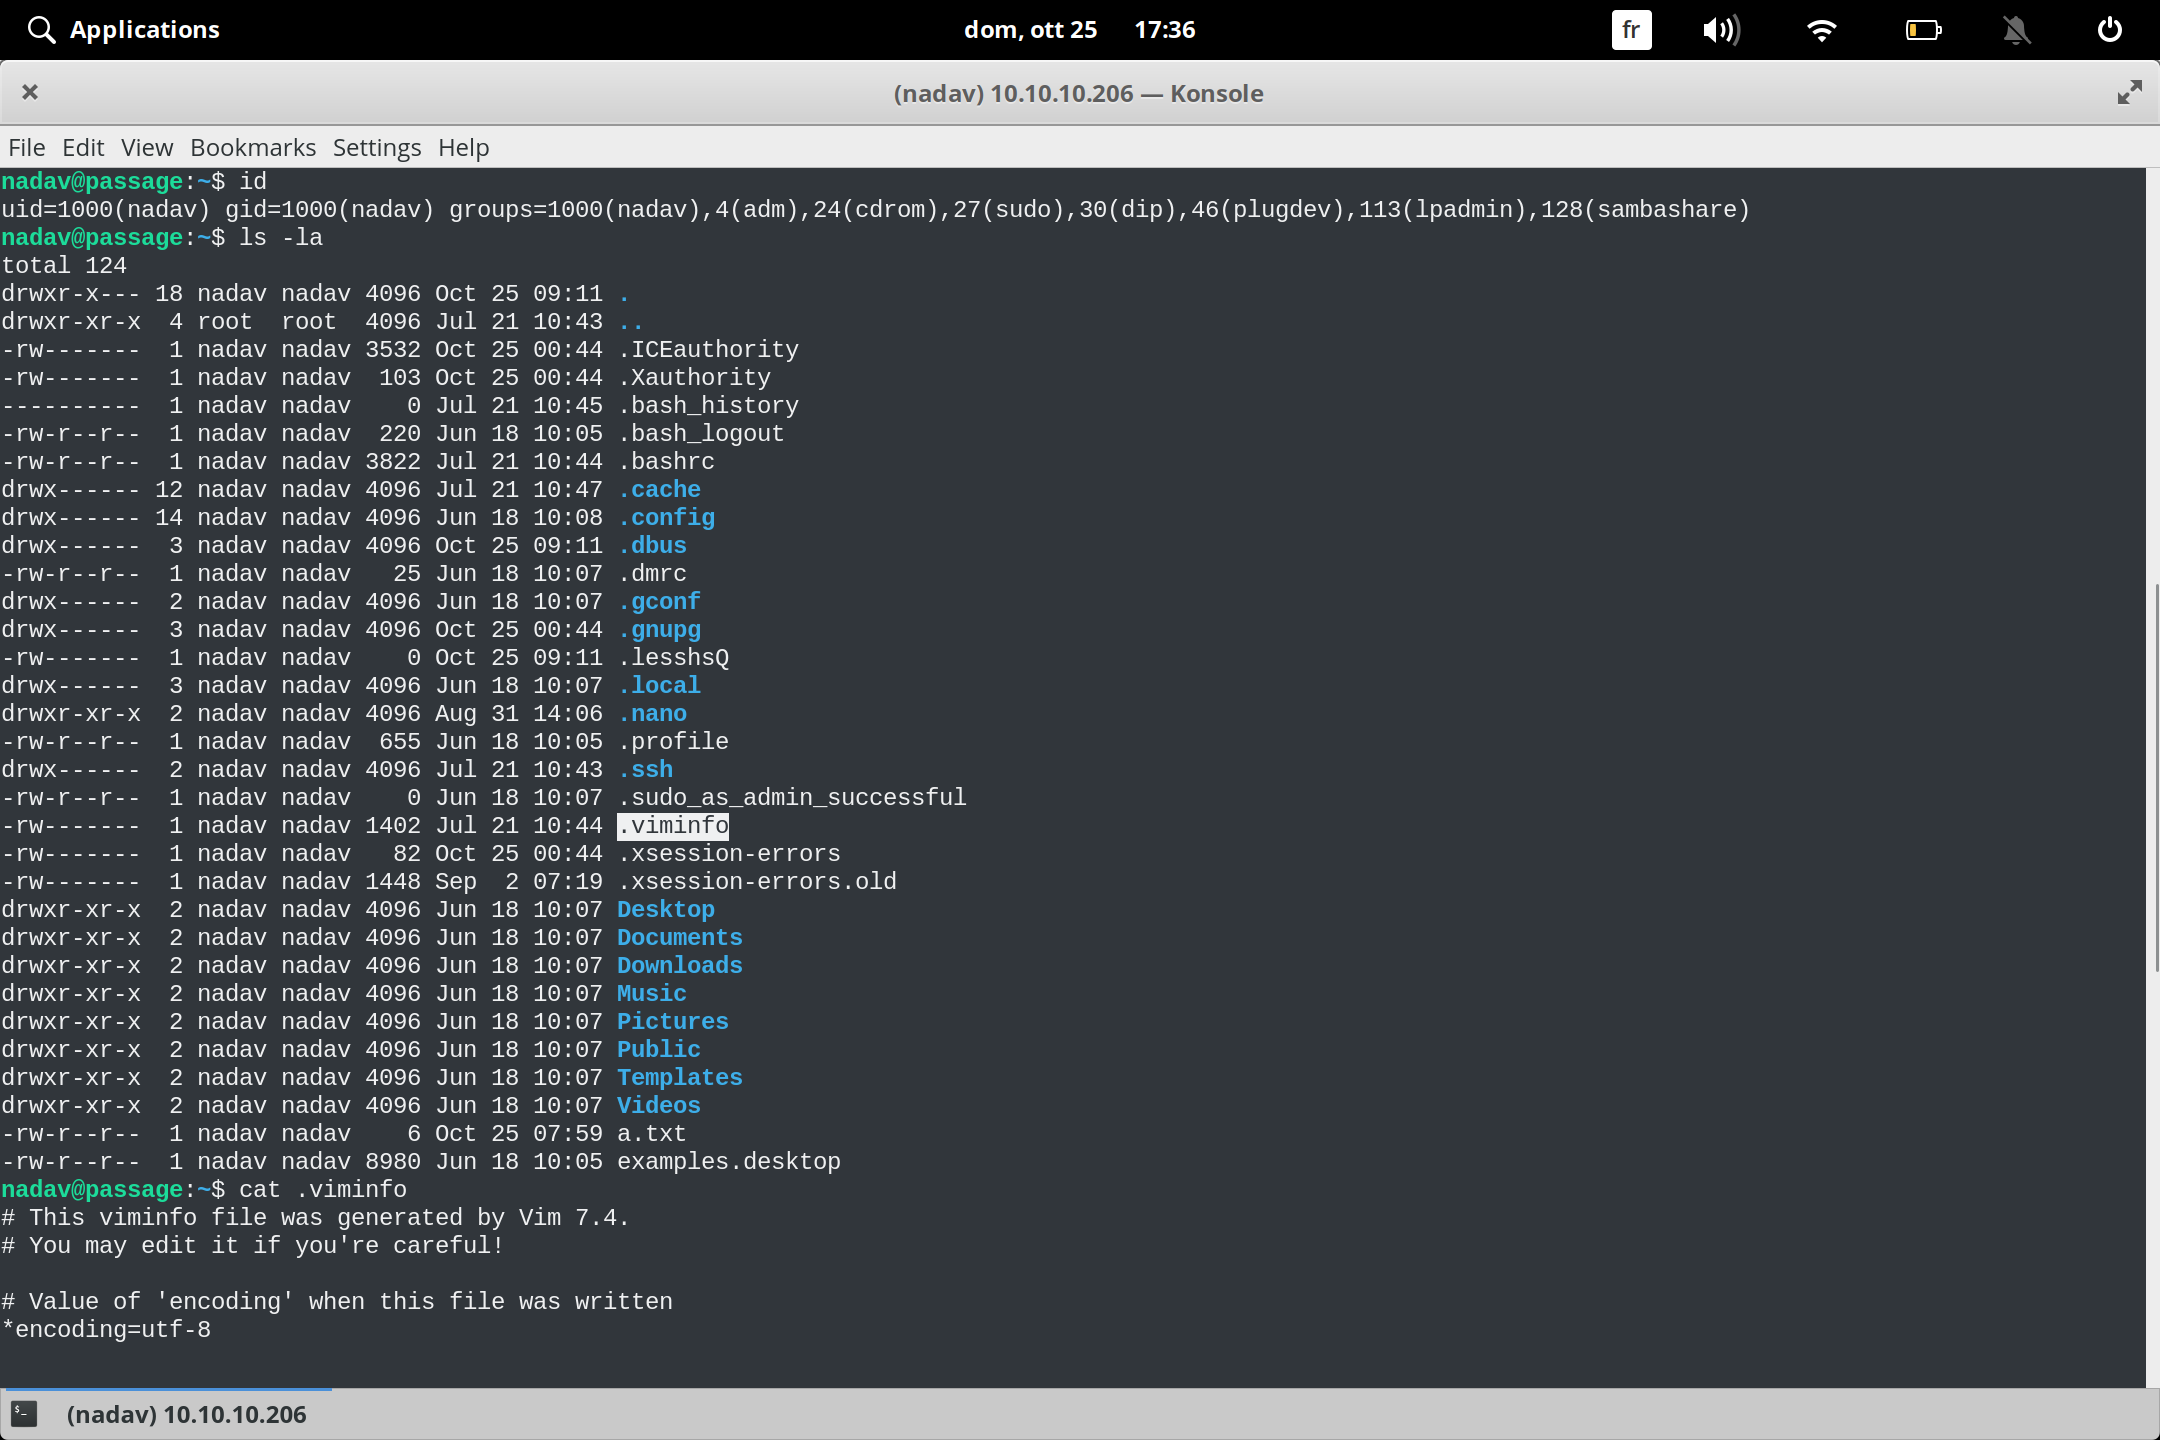2160x1440 pixels.
Task: Open the Applications menu
Action: (x=120, y=29)
